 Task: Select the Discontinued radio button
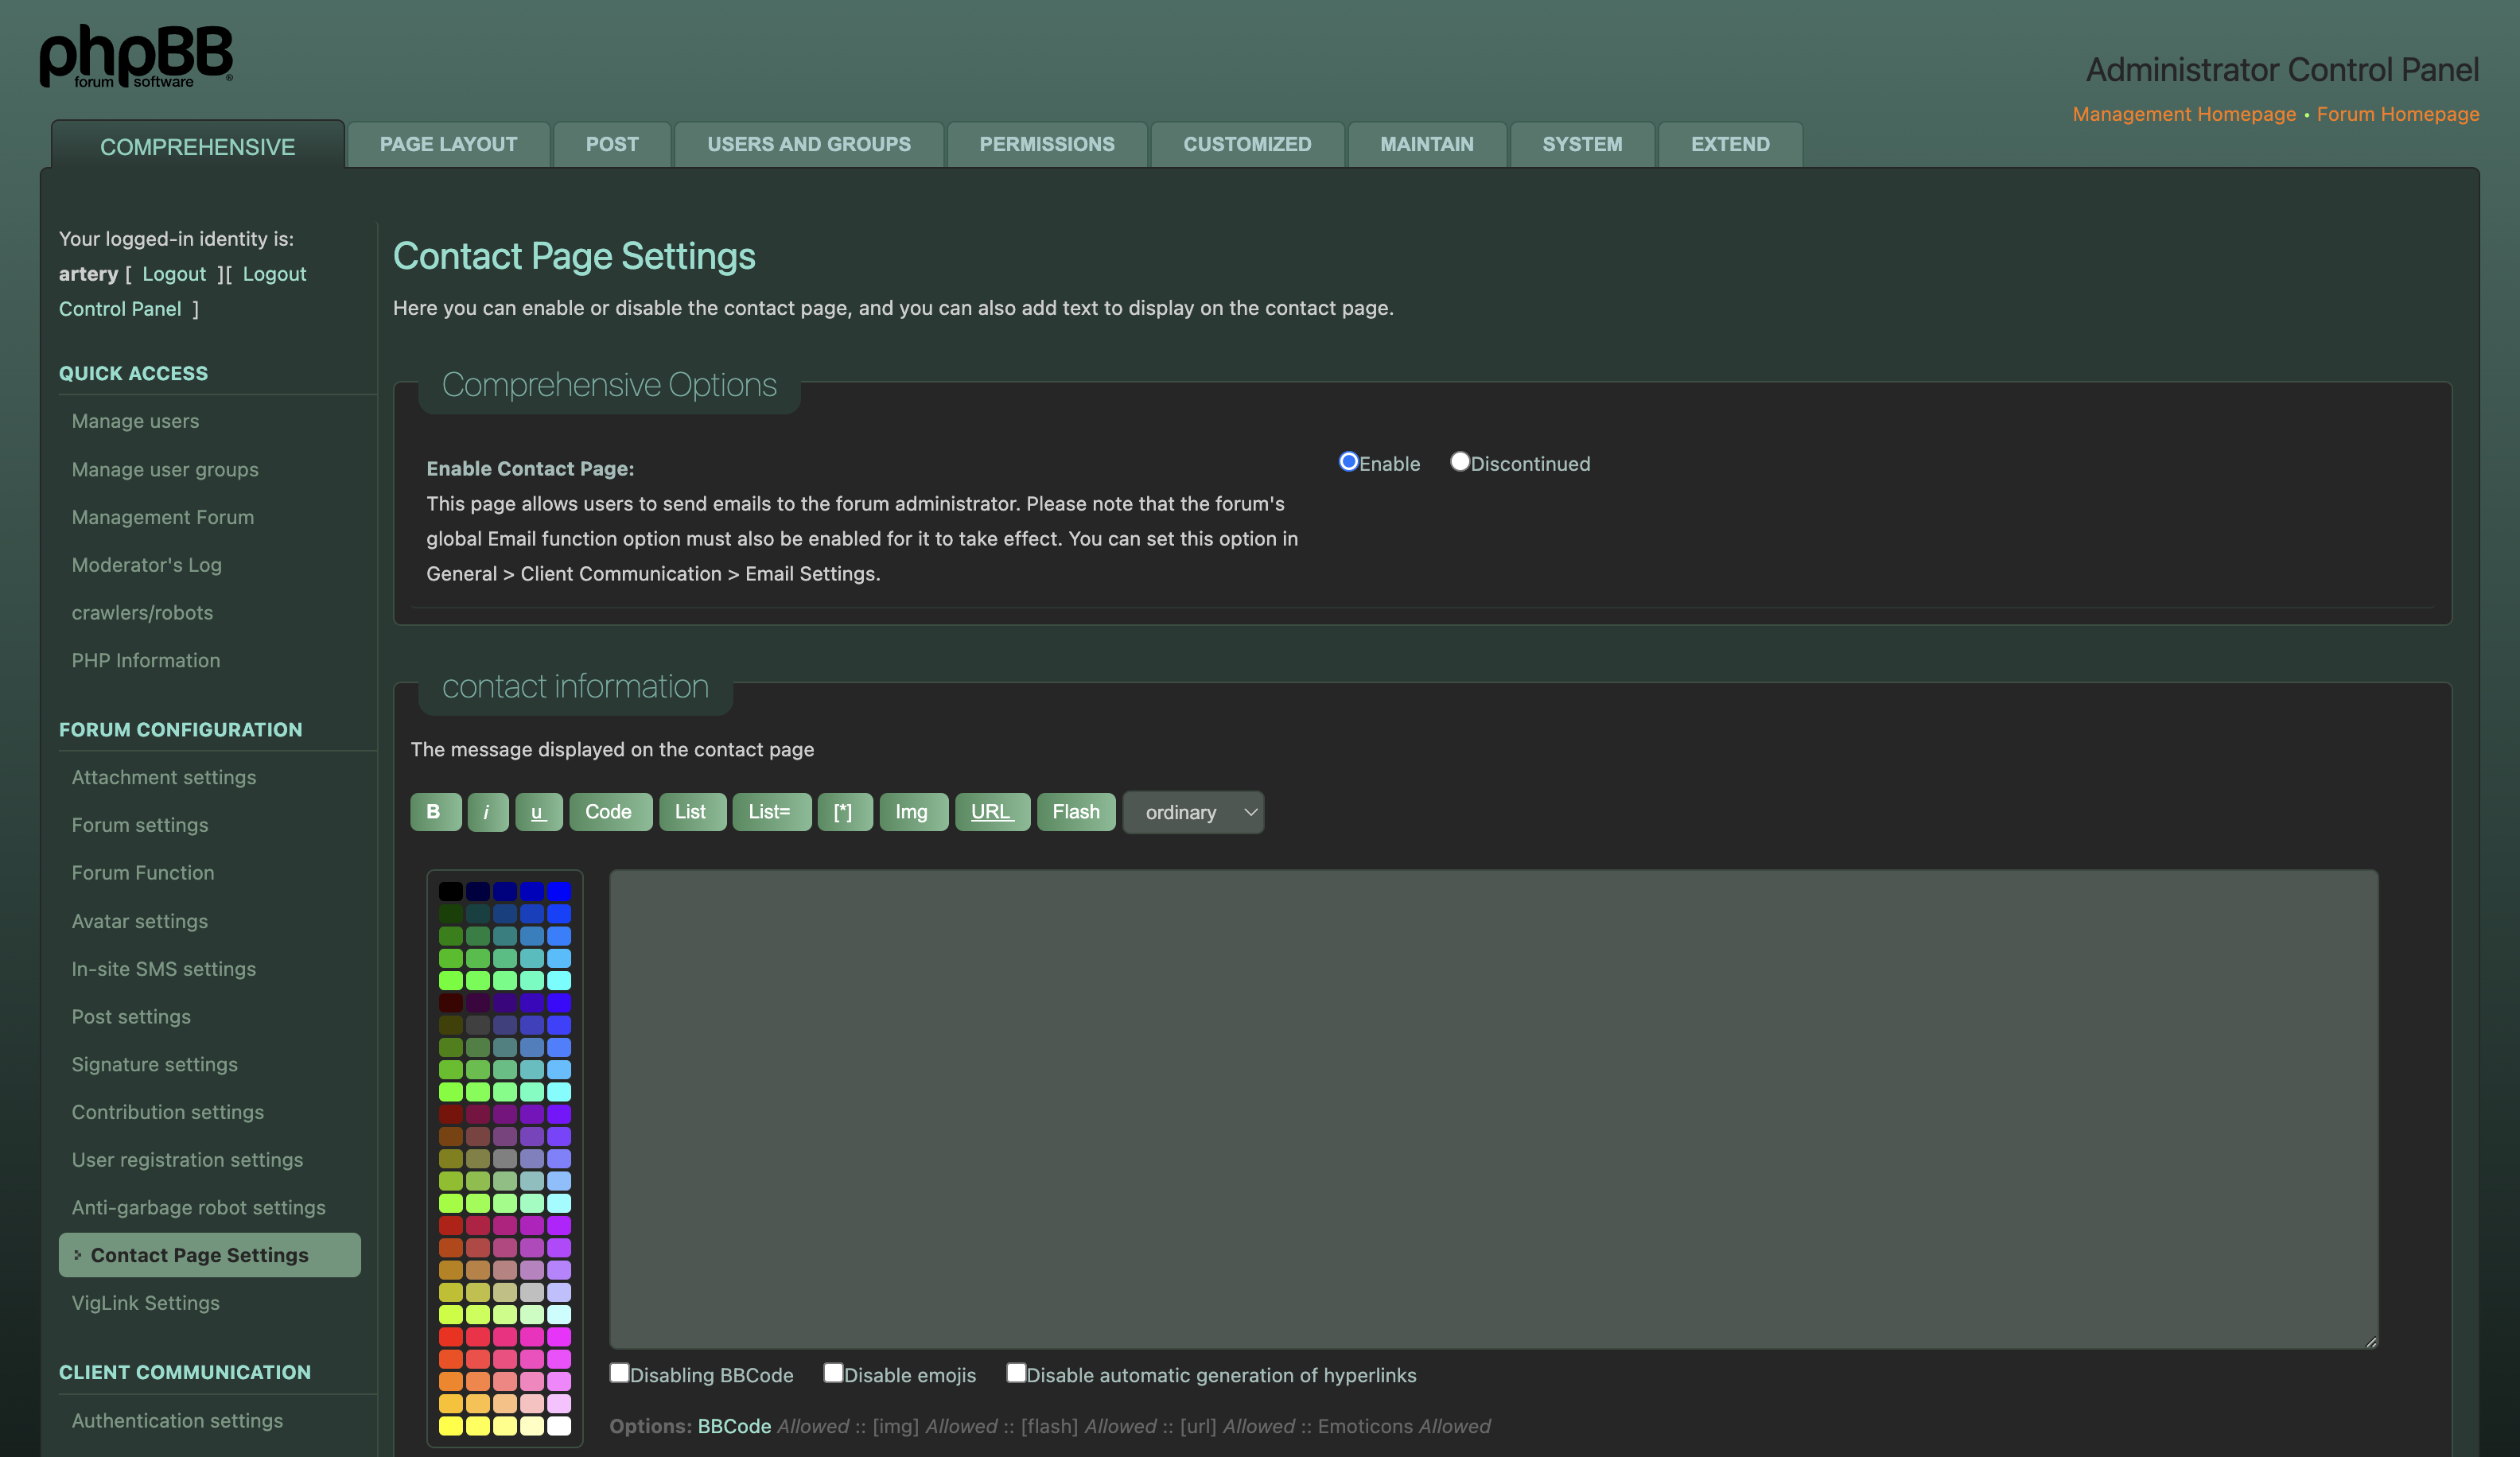coord(1459,462)
